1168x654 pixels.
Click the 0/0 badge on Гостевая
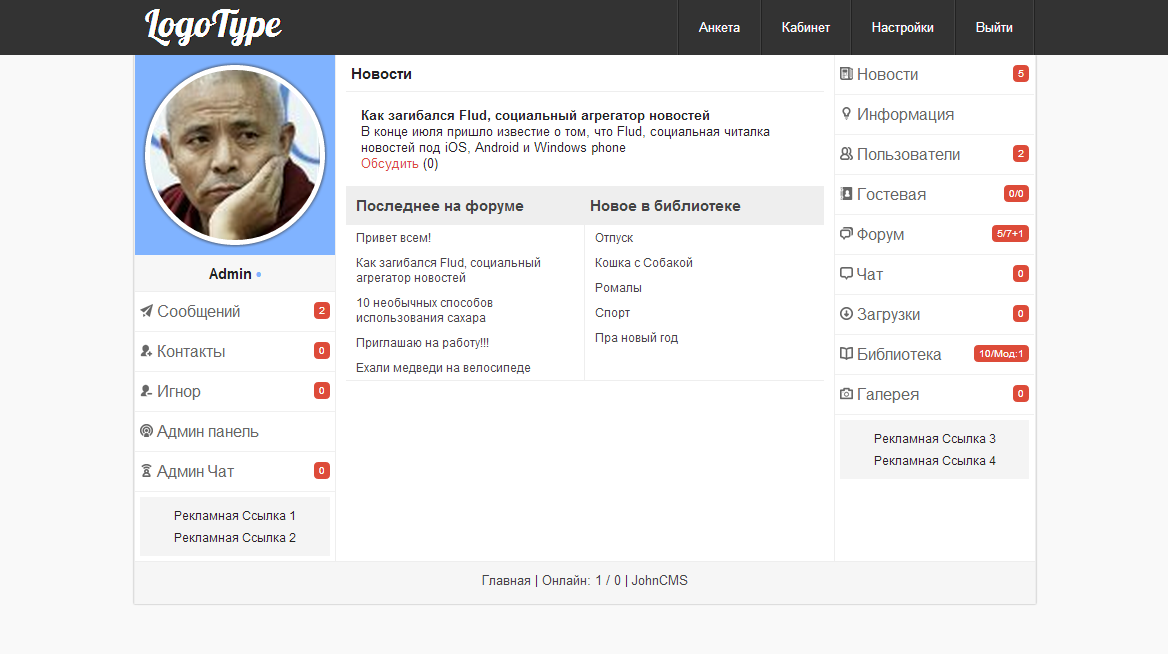[1016, 194]
